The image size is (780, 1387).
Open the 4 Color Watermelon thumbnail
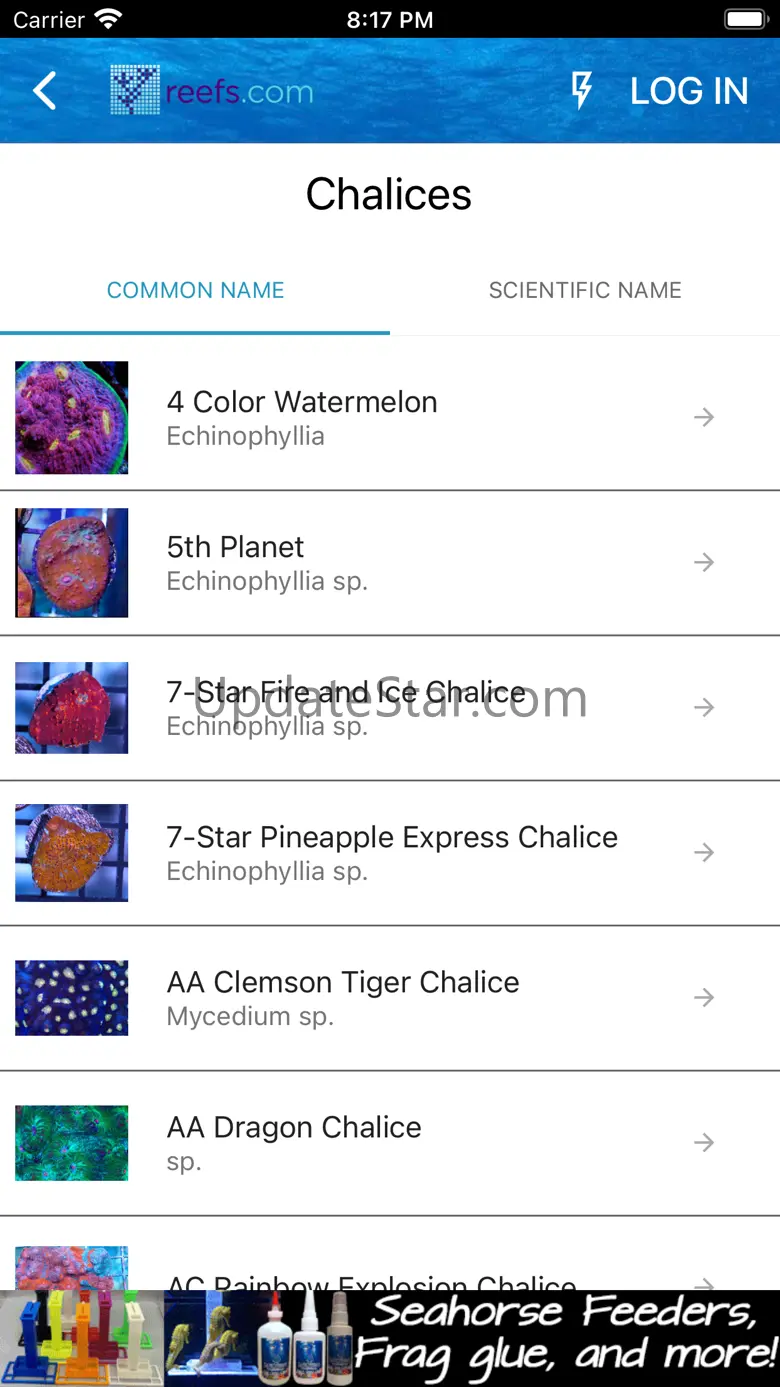(x=72, y=417)
